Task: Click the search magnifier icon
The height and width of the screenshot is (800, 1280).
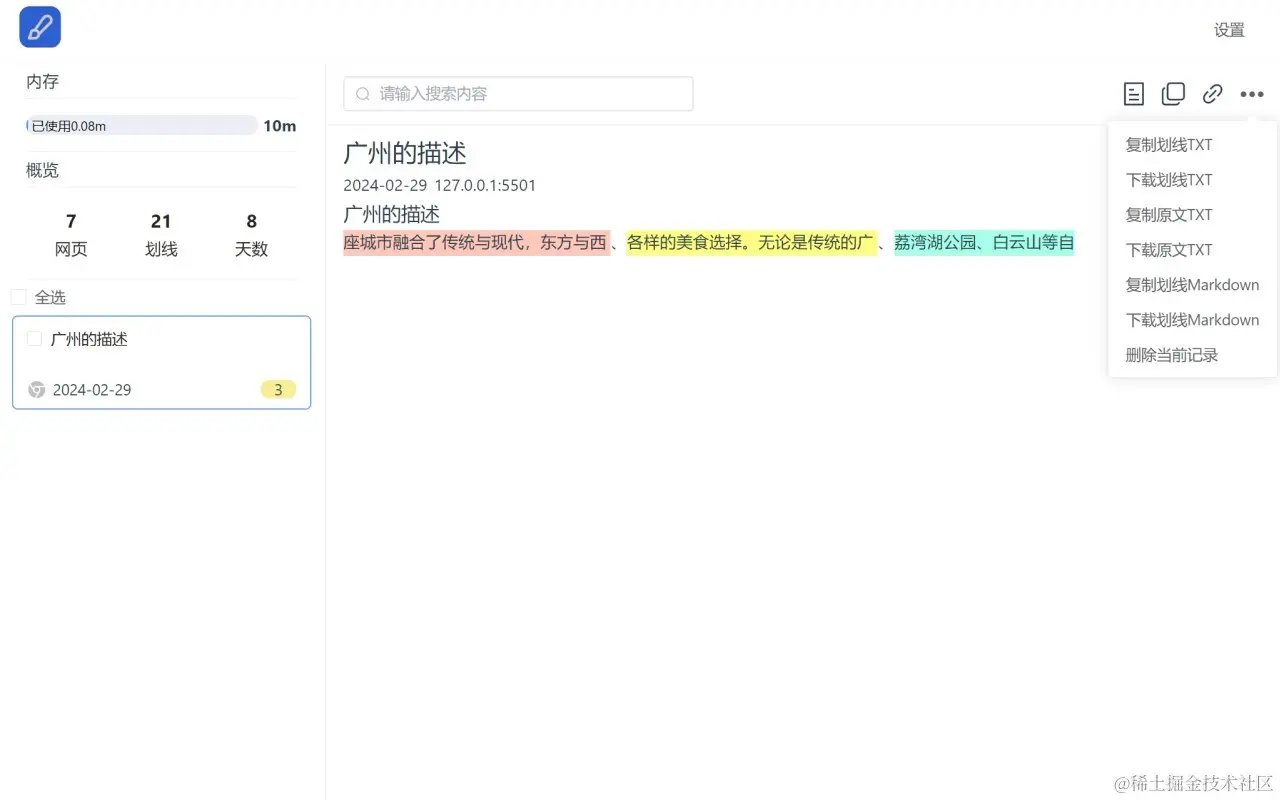Action: pos(362,93)
